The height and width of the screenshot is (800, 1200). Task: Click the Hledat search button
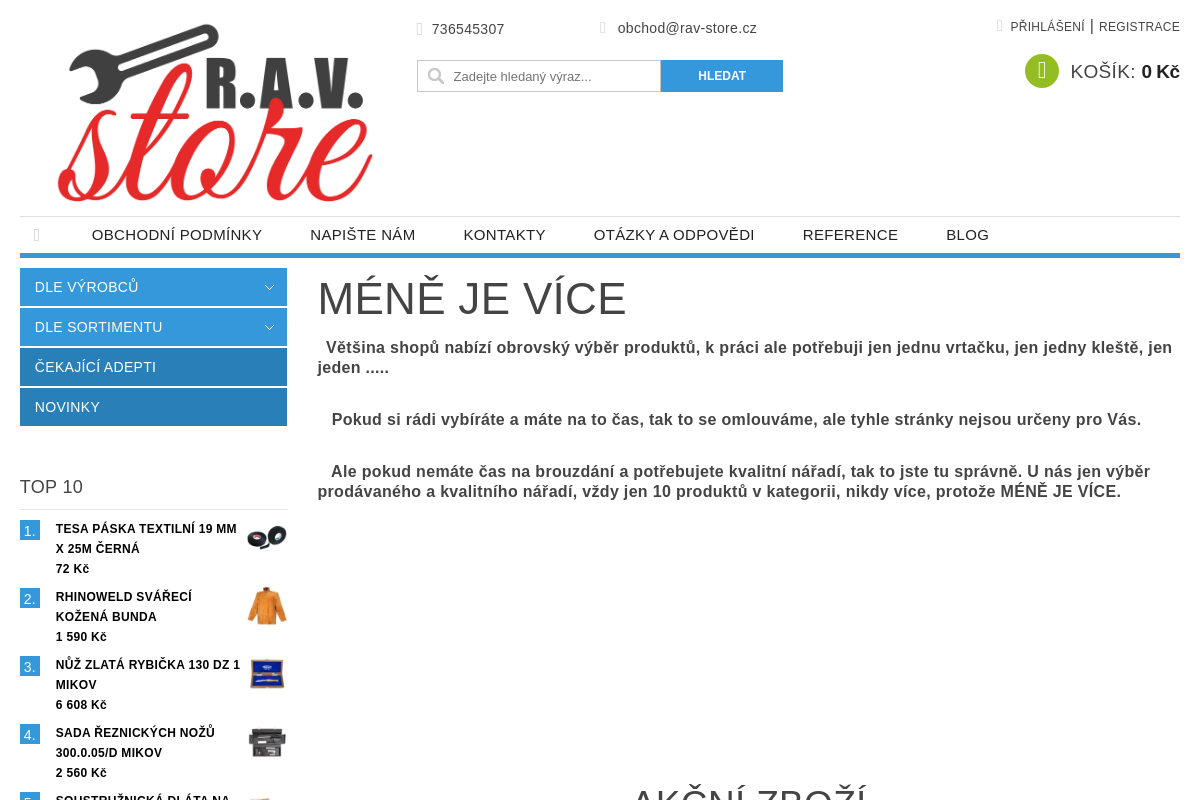722,76
